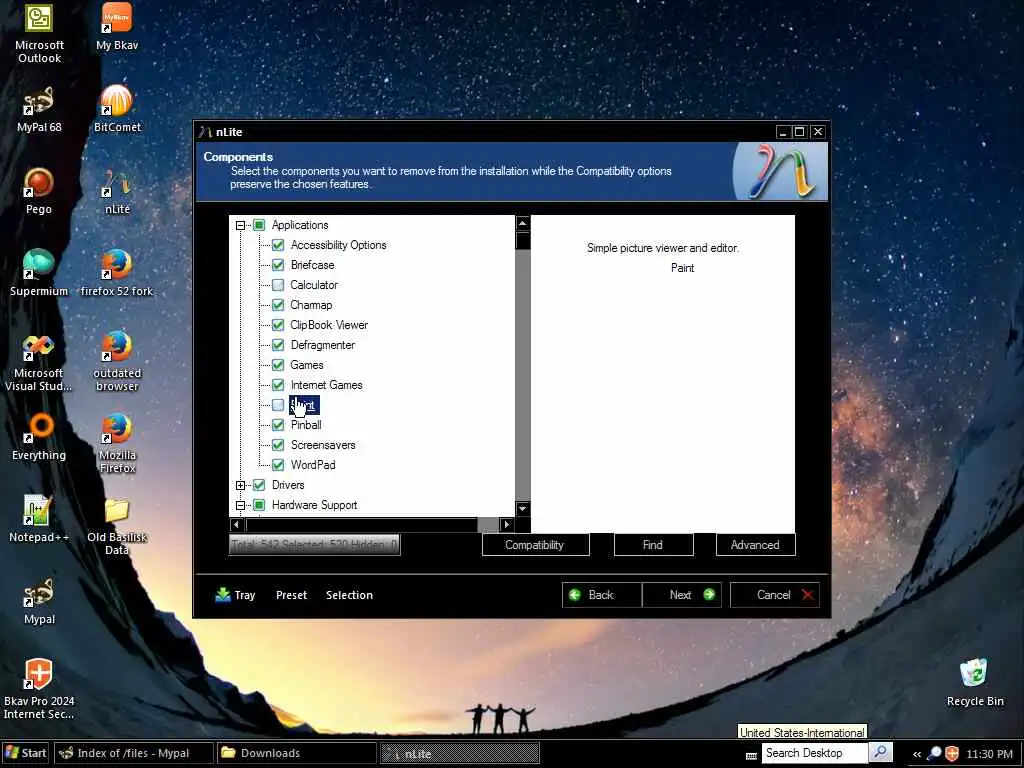Open Old Basilisk Data folder
1024x768 pixels.
[x=117, y=526]
